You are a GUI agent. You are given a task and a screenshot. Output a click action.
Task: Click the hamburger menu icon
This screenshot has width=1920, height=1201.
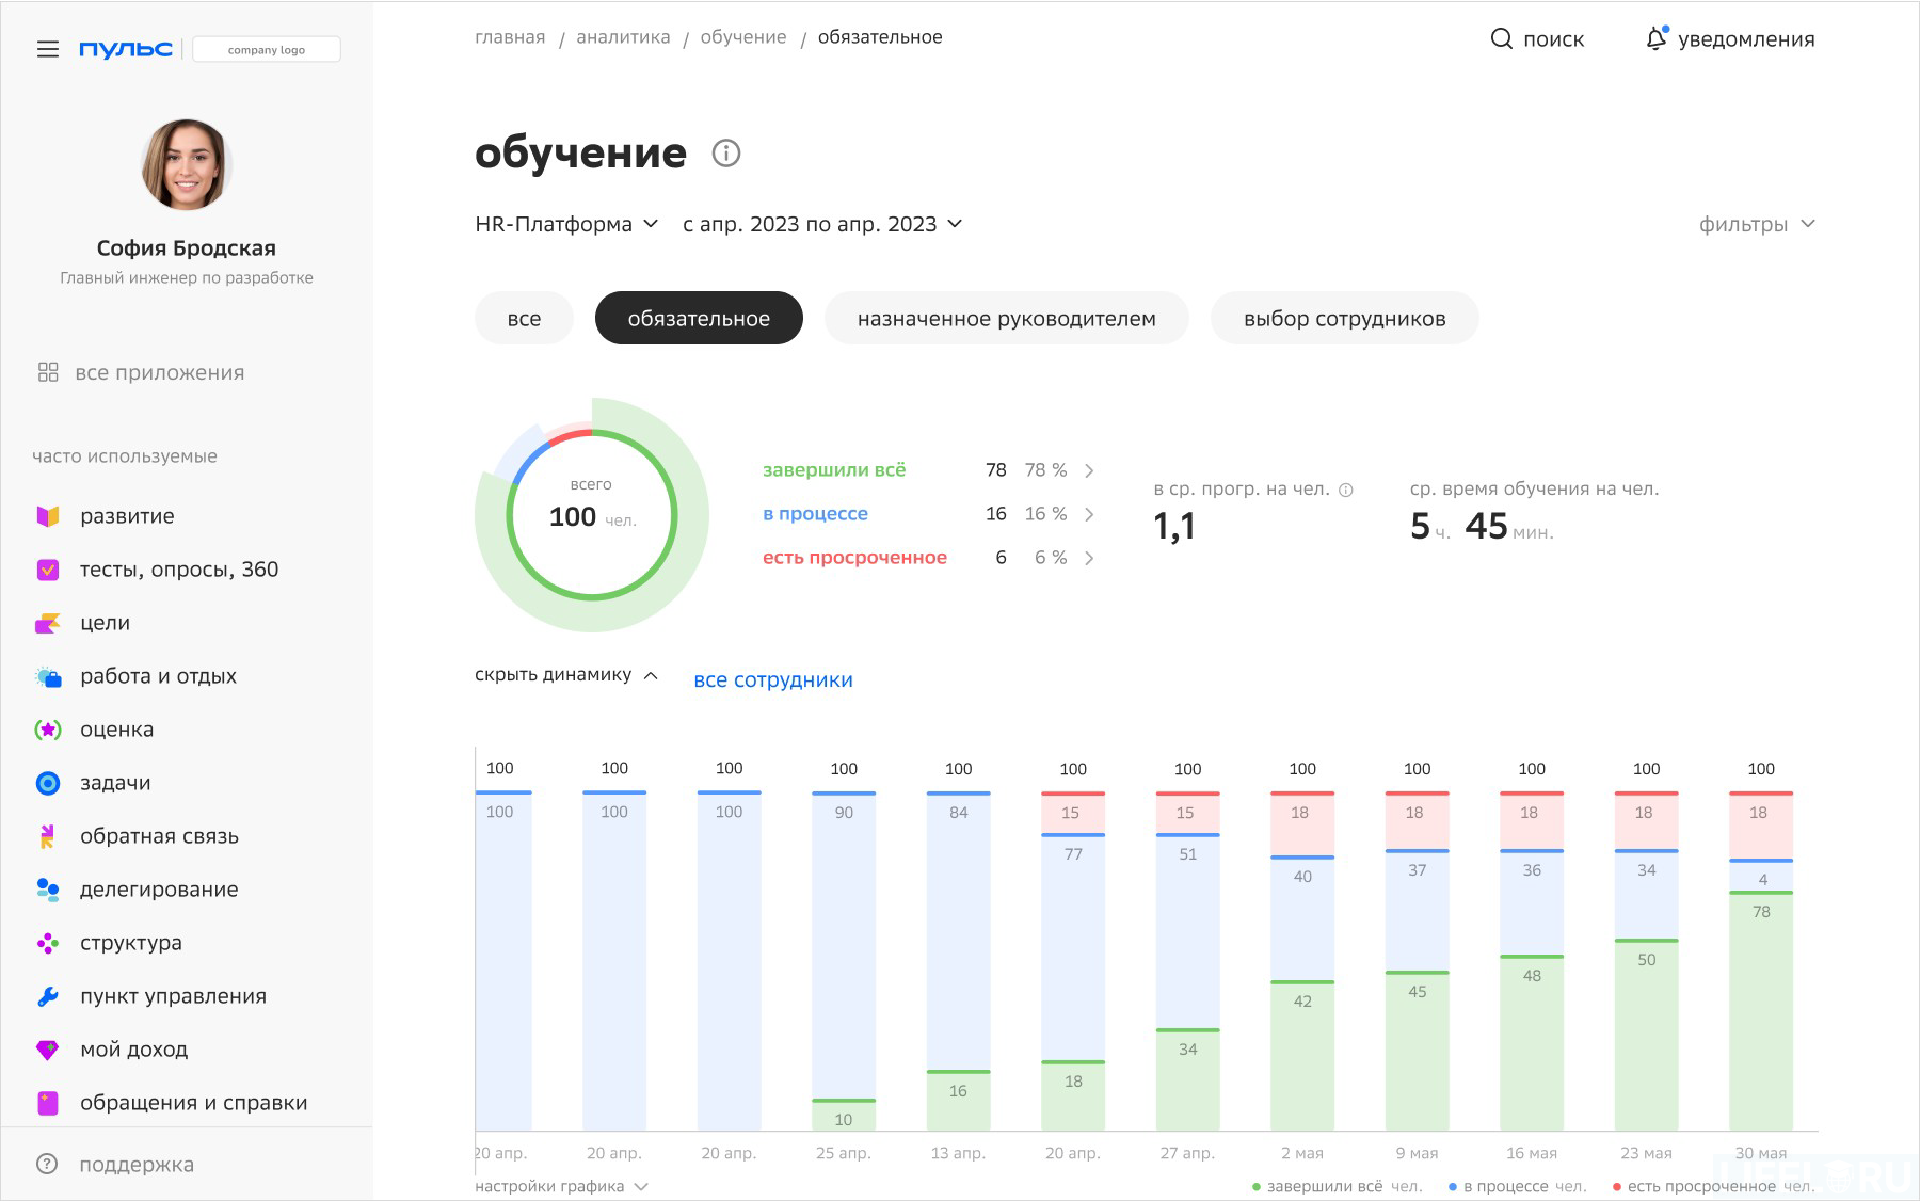click(47, 48)
